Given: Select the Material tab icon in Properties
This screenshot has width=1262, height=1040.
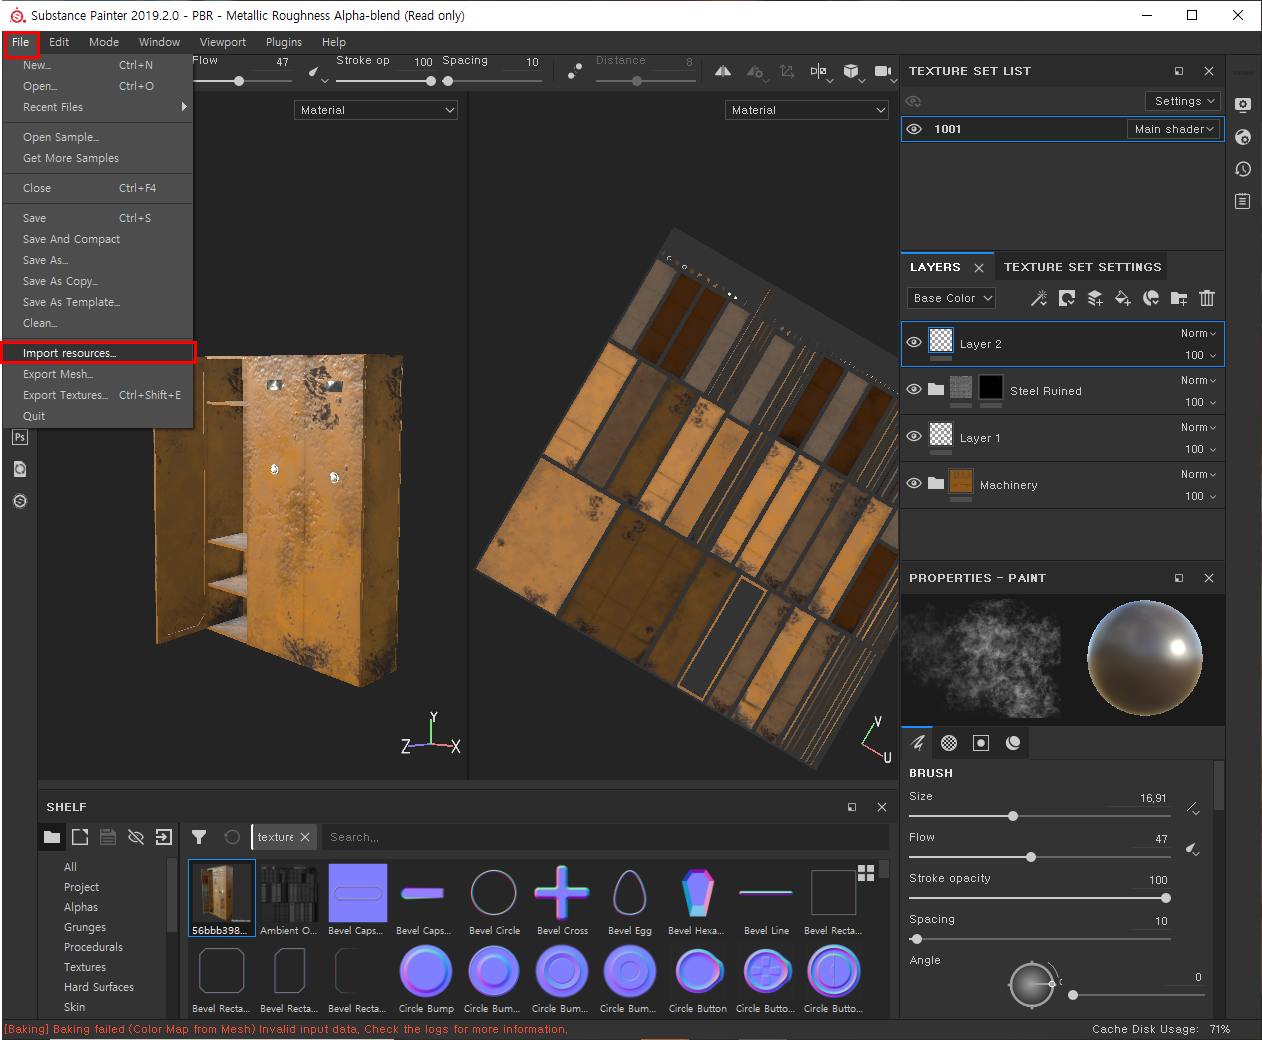Looking at the screenshot, I should [1013, 742].
